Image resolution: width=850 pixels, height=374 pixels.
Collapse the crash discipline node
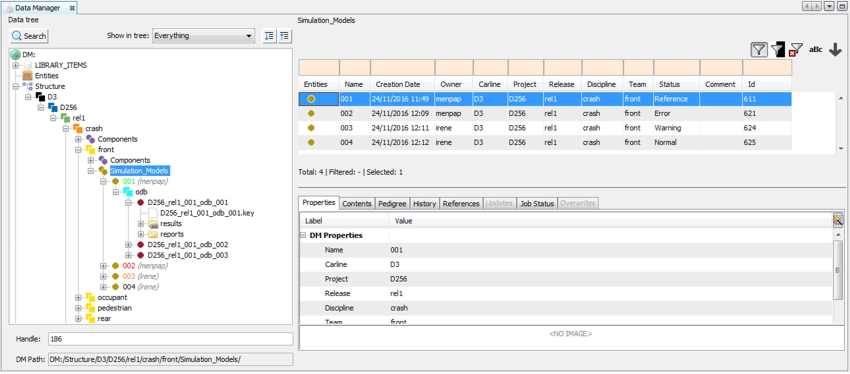(x=66, y=128)
